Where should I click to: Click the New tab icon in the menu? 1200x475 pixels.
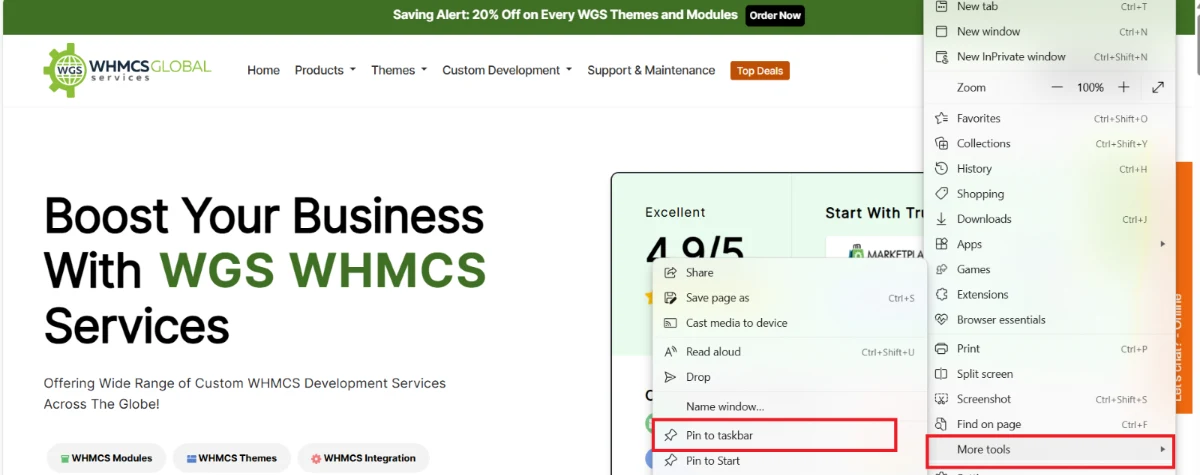pyautogui.click(x=940, y=6)
